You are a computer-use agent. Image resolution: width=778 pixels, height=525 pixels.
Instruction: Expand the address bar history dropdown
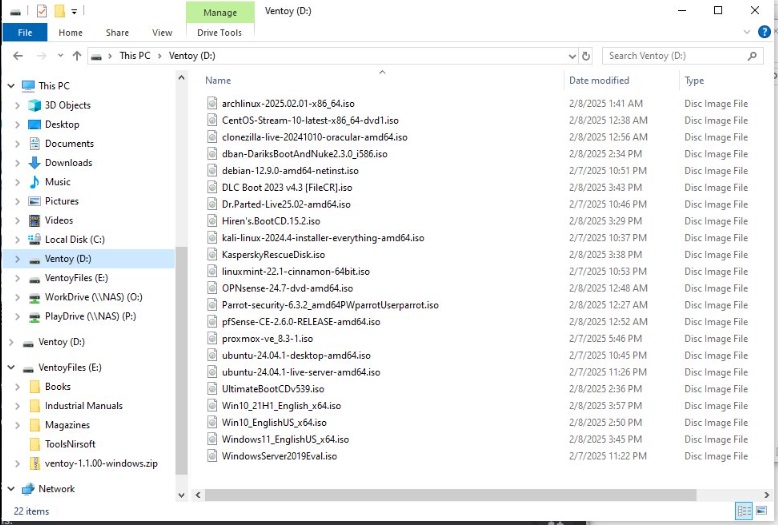(x=572, y=56)
